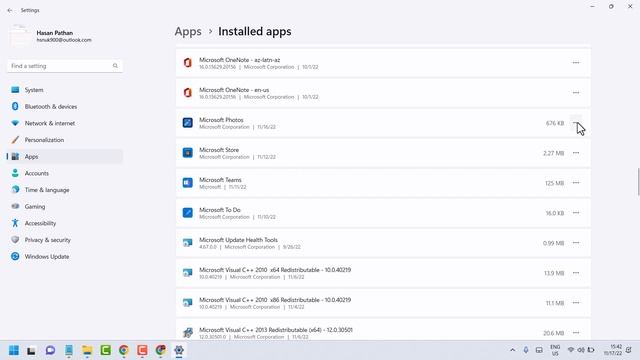Open Accessibility settings
Viewport: 640px width, 360px height.
64,223
